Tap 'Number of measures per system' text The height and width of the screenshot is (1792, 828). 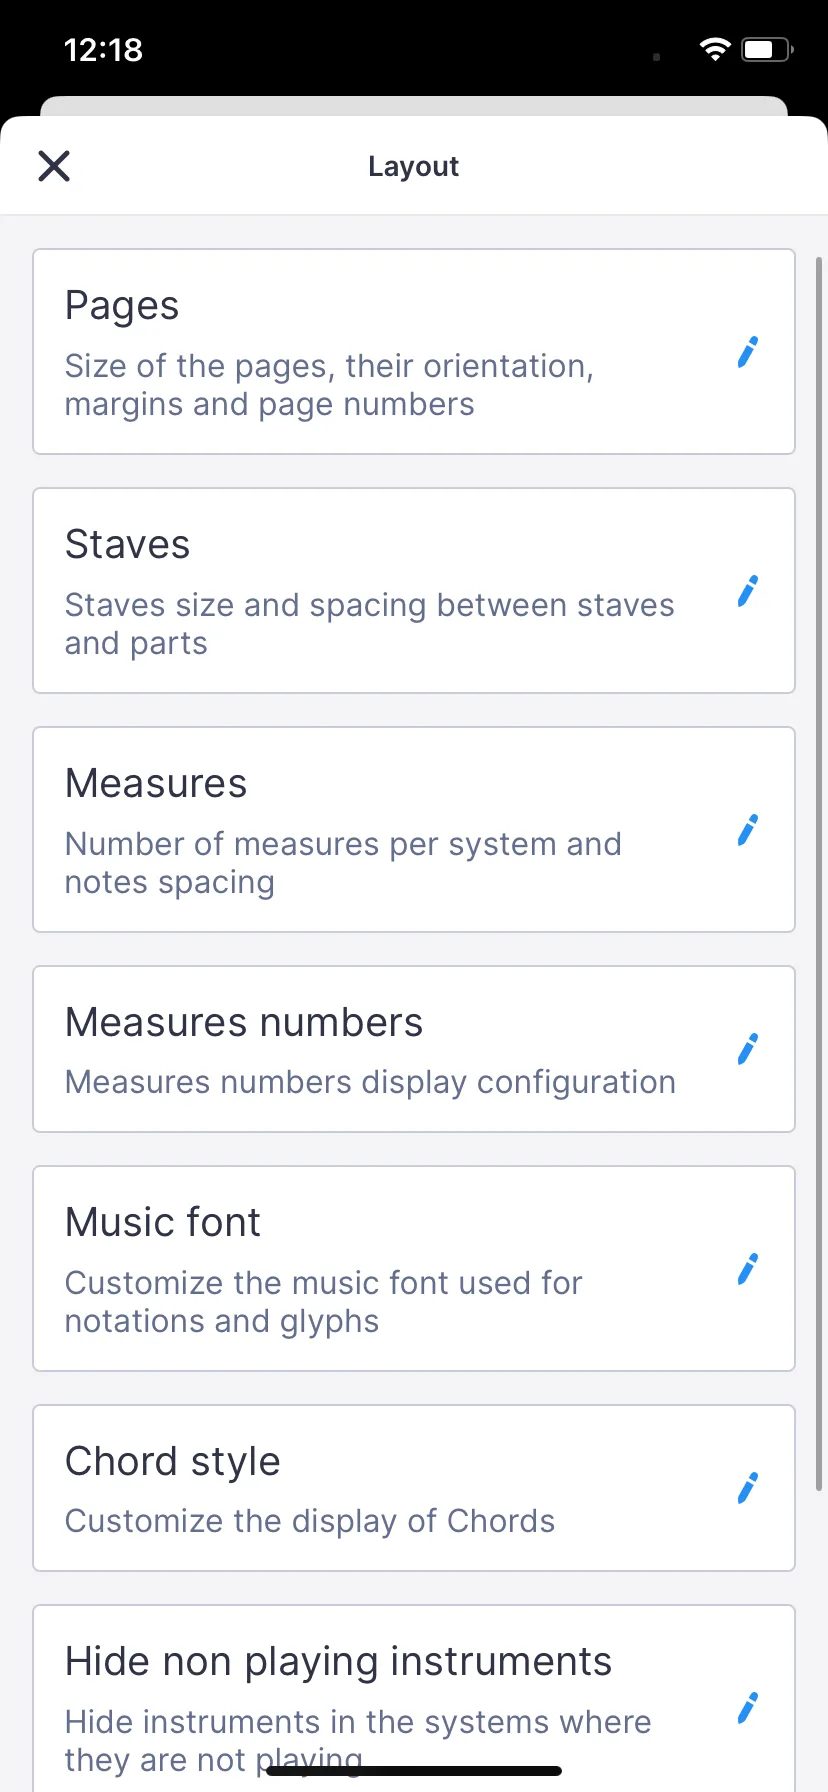click(343, 863)
